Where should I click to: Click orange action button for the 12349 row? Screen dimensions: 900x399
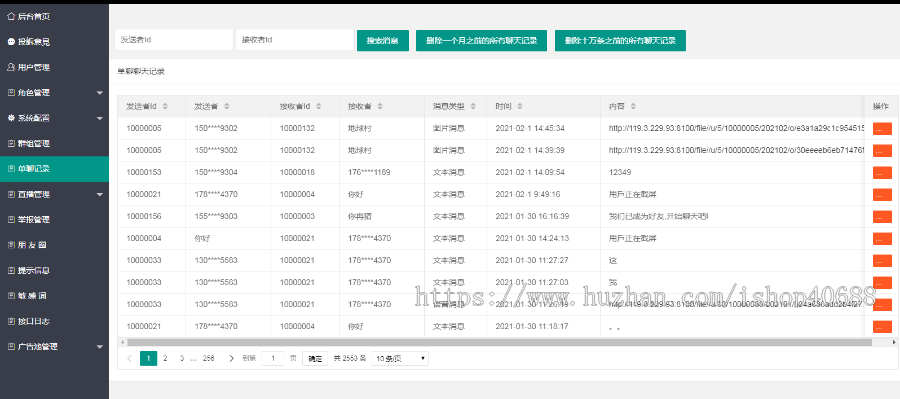point(882,172)
